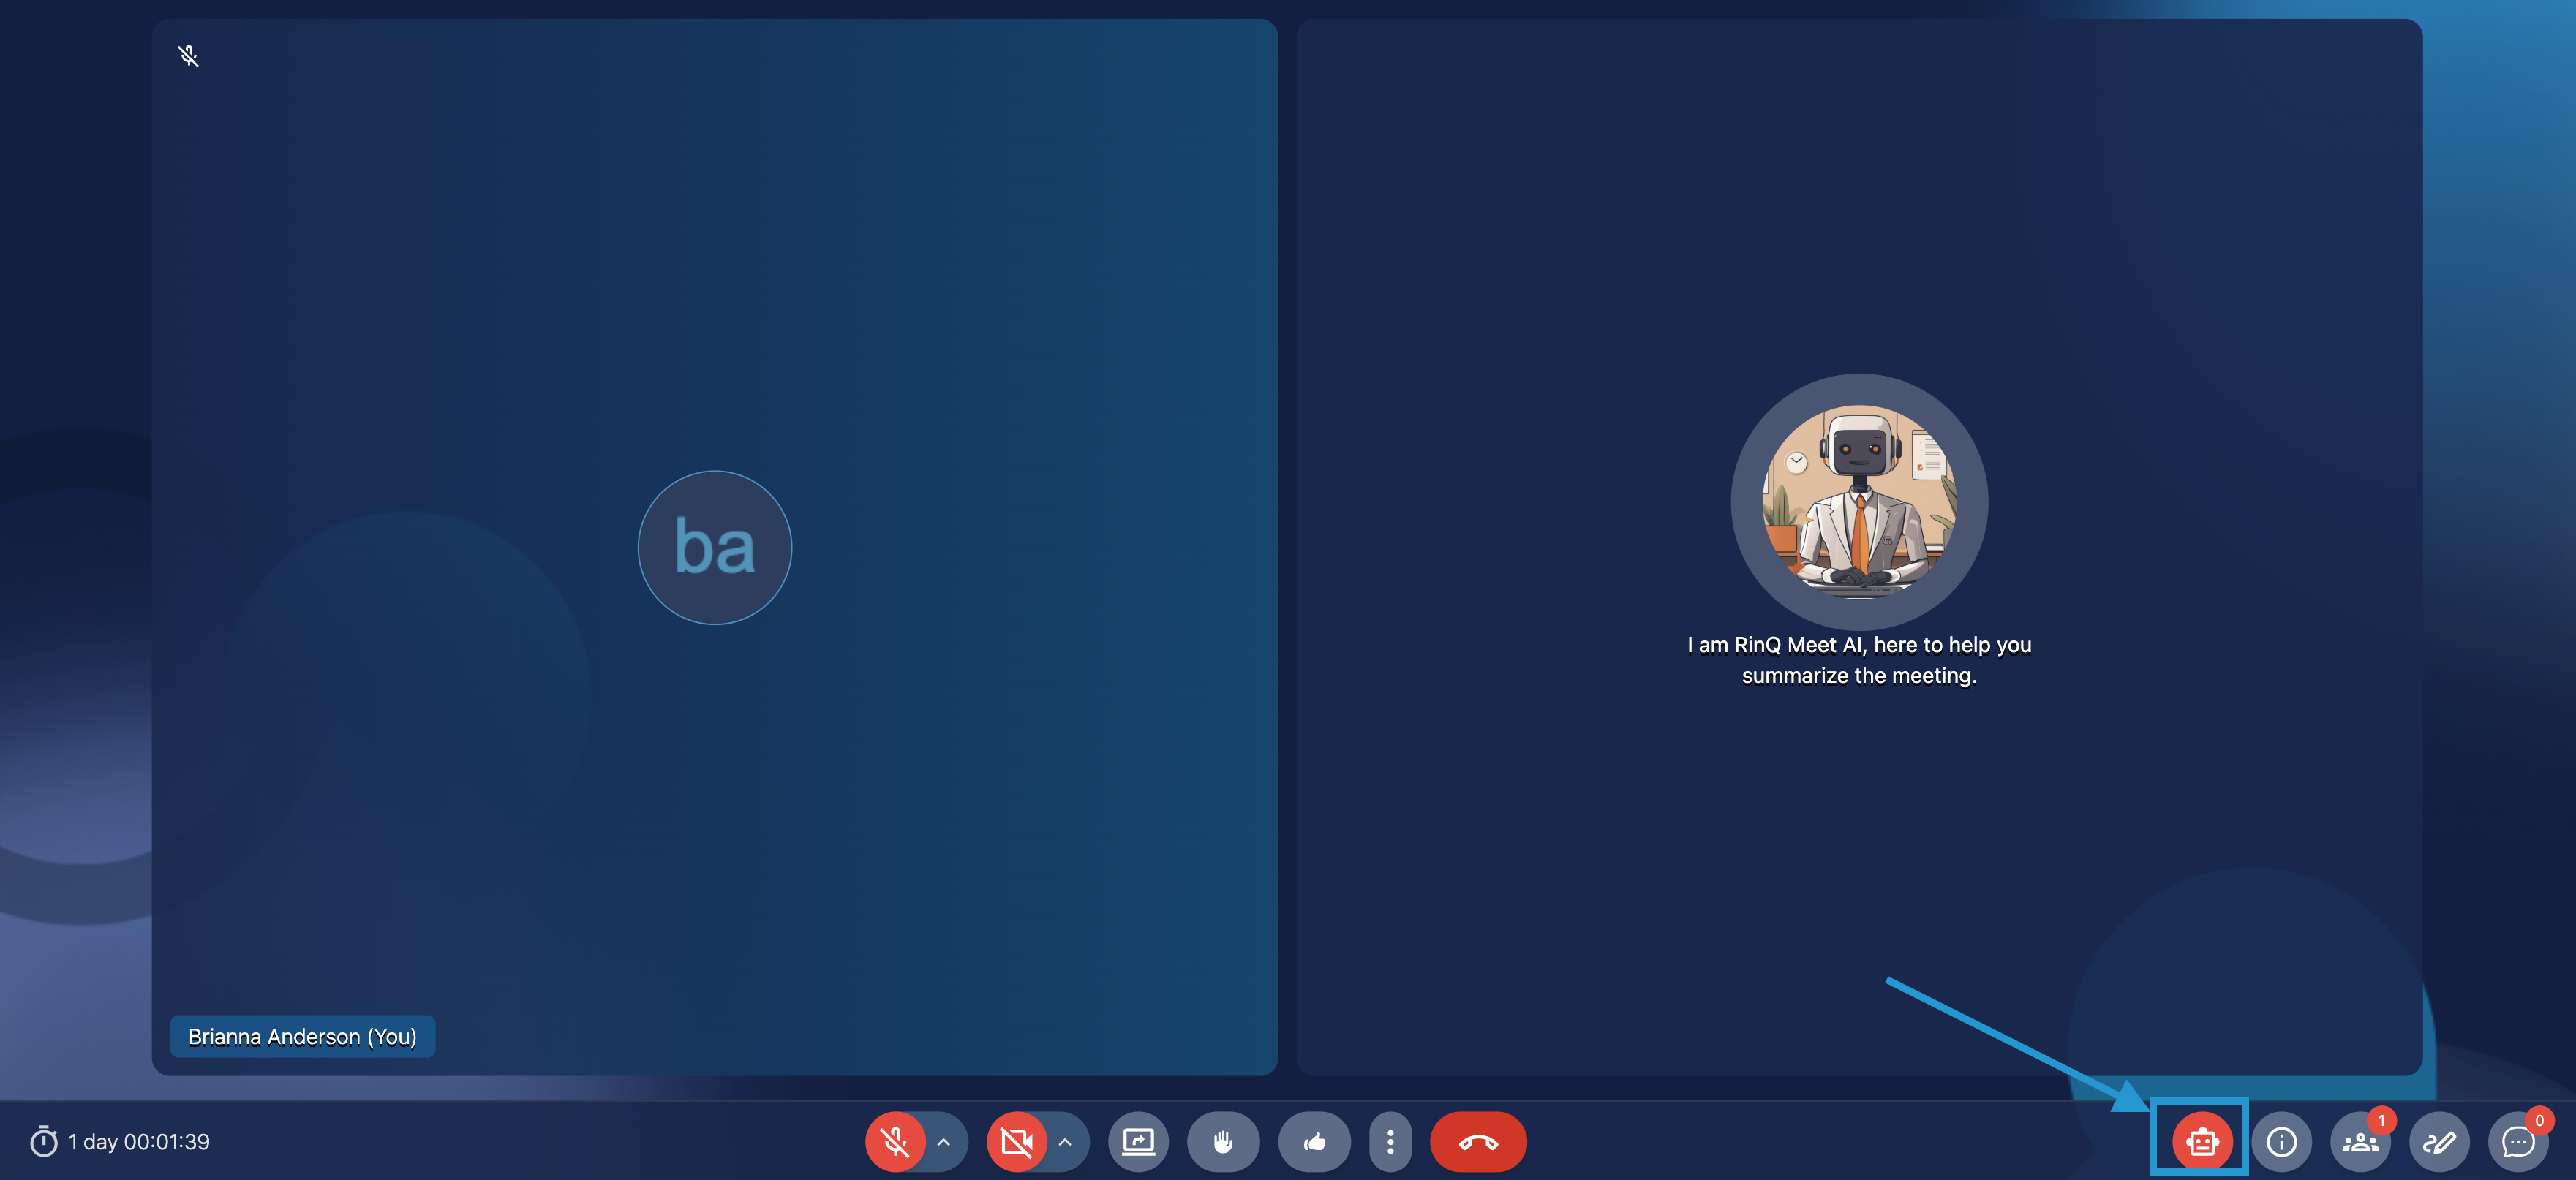Unmute your microphone
The height and width of the screenshot is (1180, 2576).
pos(895,1142)
